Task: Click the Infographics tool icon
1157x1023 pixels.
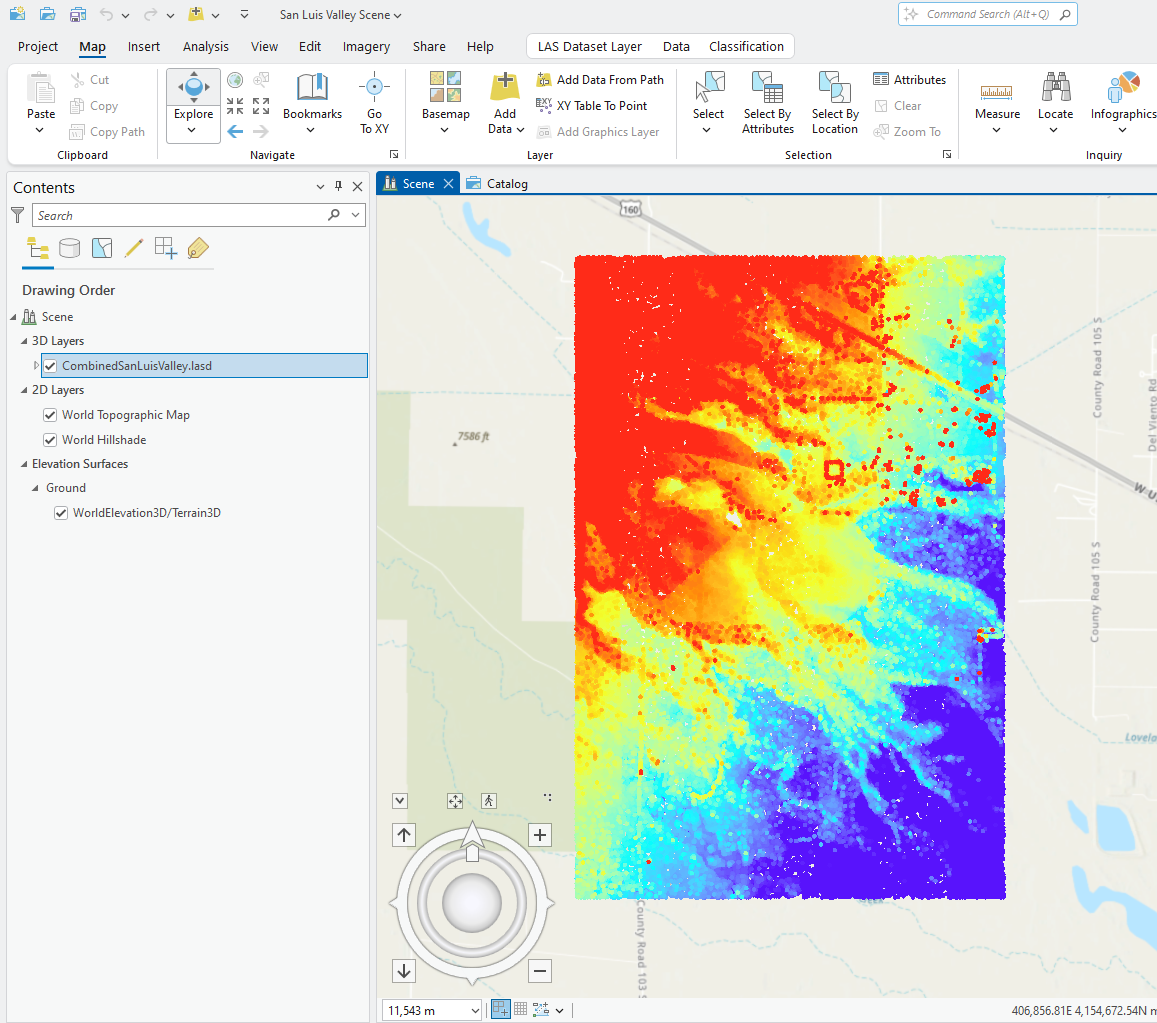Action: click(1124, 89)
